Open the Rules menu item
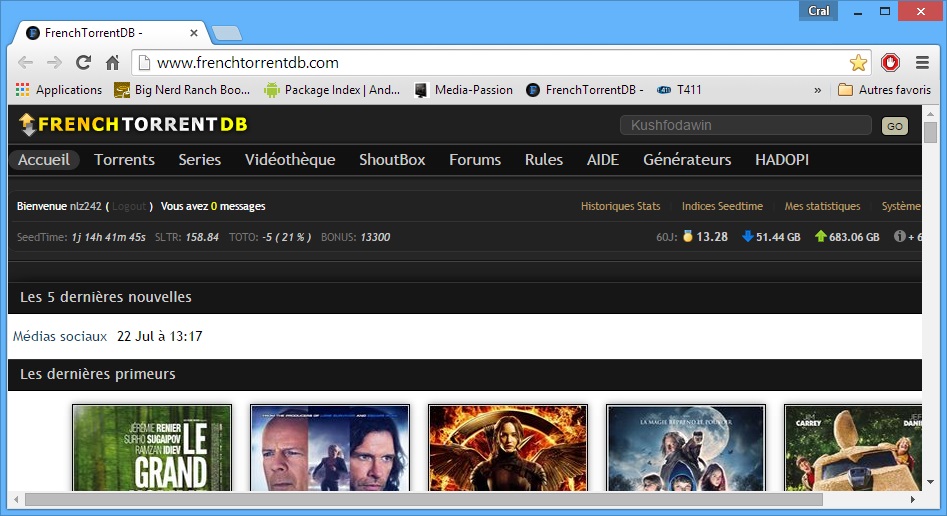Screen dimensions: 947x516 (x=544, y=160)
